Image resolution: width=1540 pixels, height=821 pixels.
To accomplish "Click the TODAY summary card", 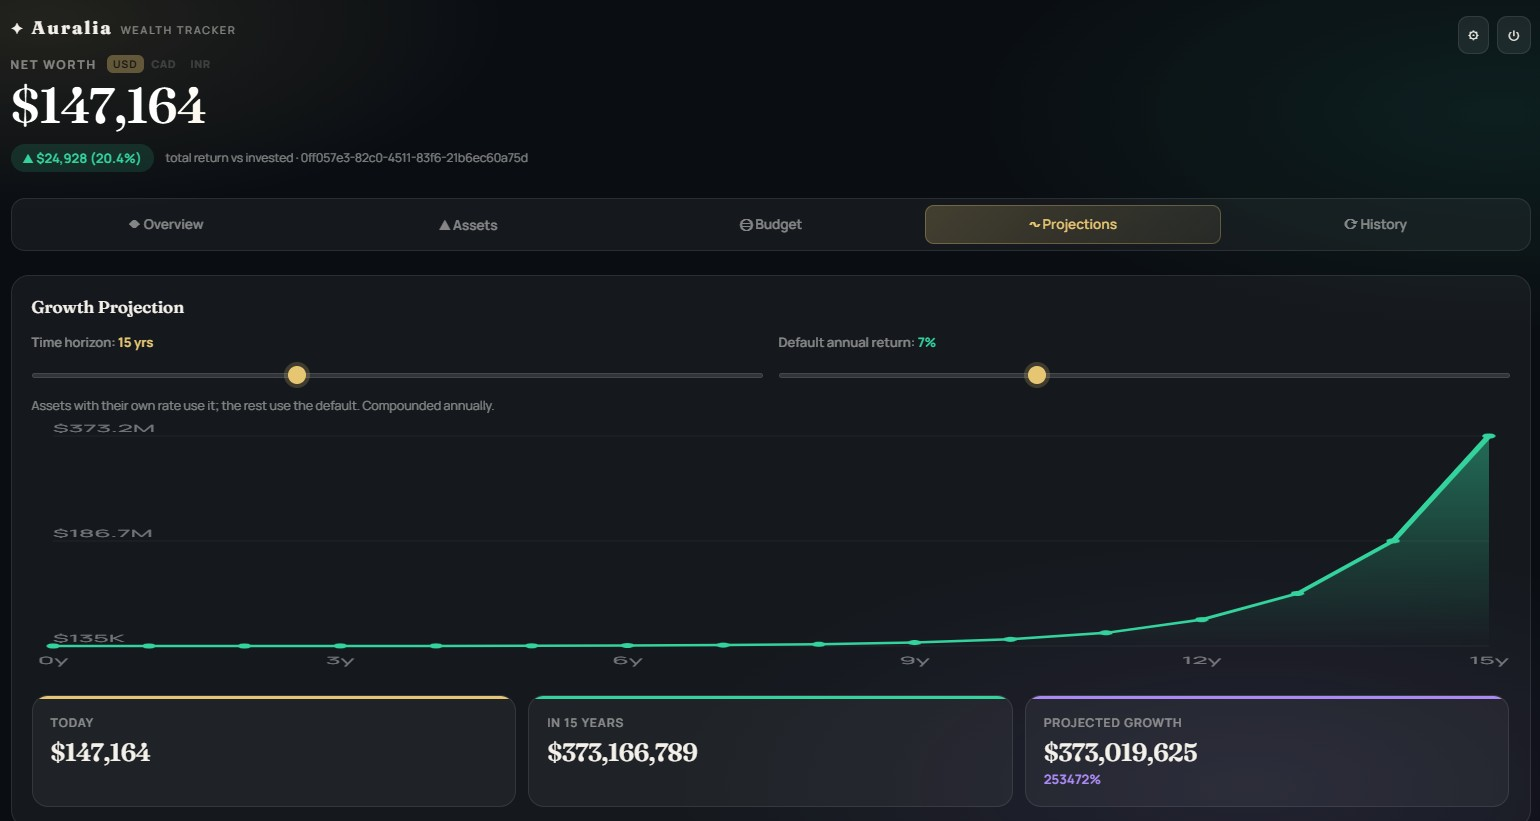I will click(273, 751).
